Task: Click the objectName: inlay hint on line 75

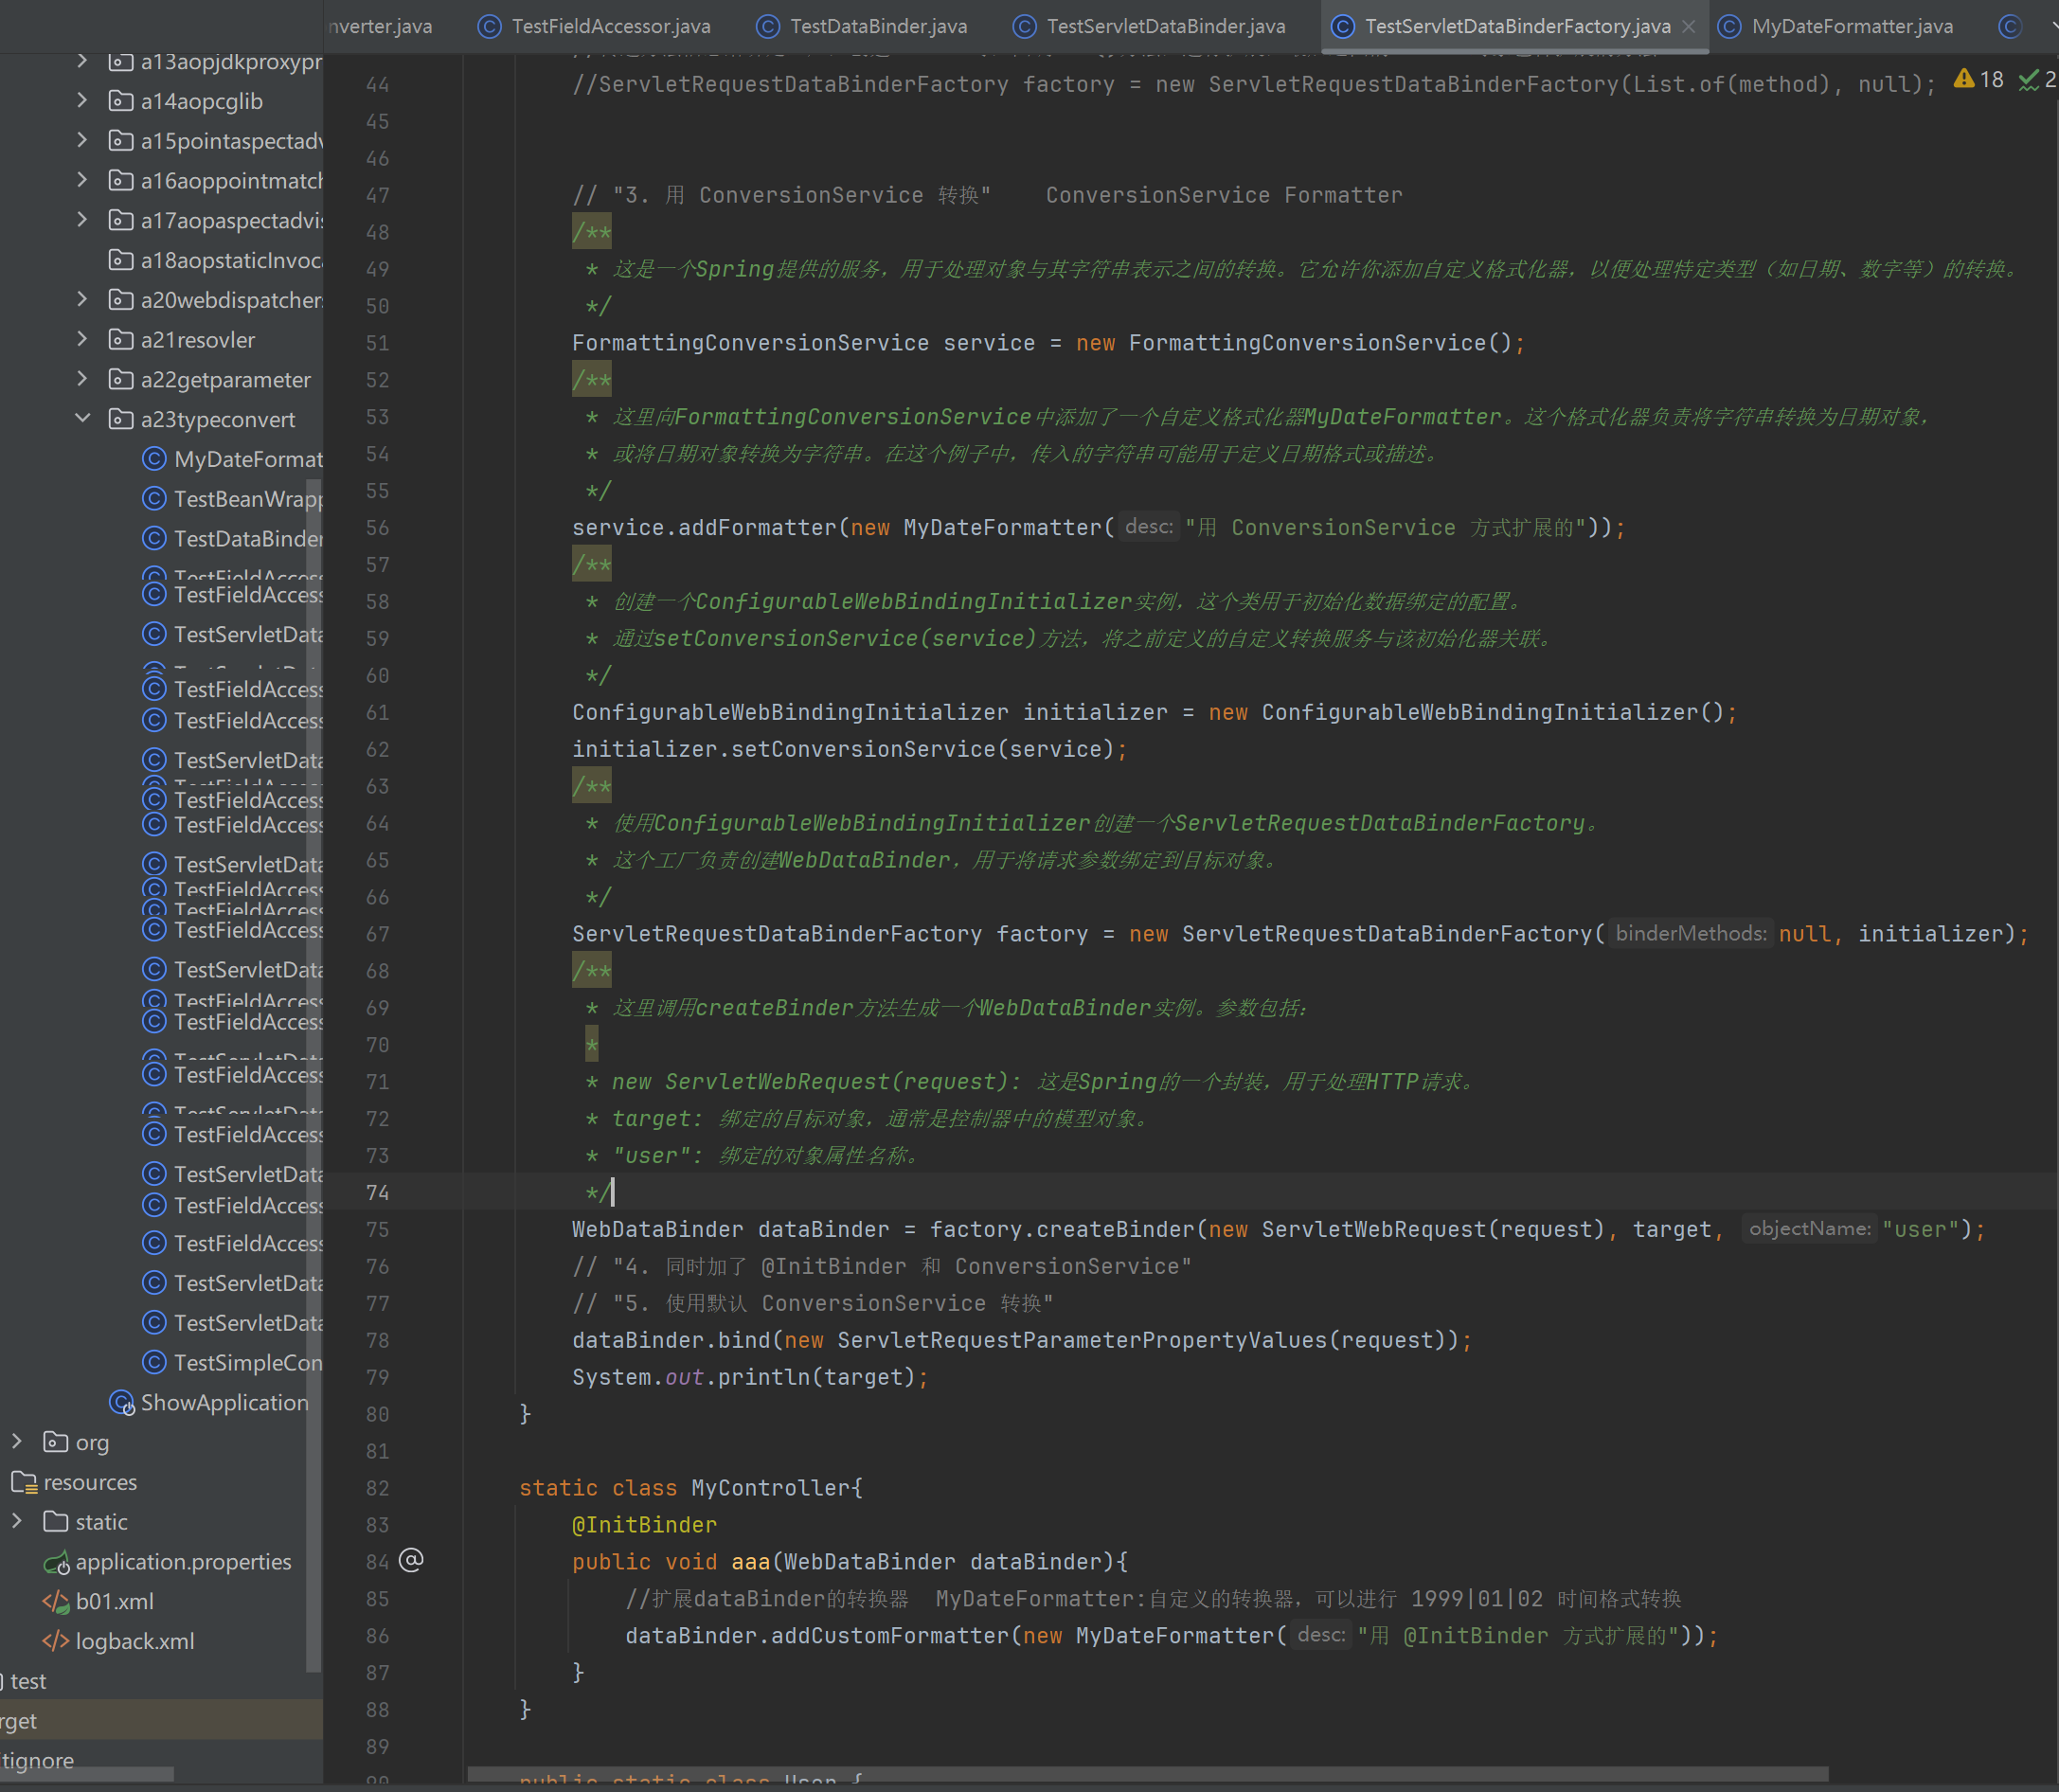Action: (x=1809, y=1229)
